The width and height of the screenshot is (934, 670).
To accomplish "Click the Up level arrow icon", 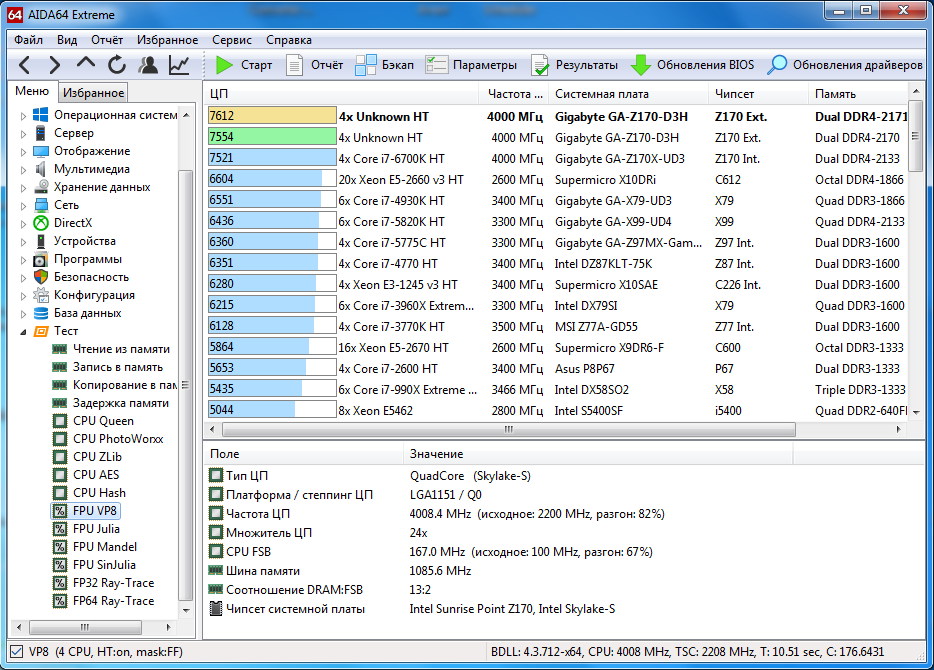I will [86, 63].
